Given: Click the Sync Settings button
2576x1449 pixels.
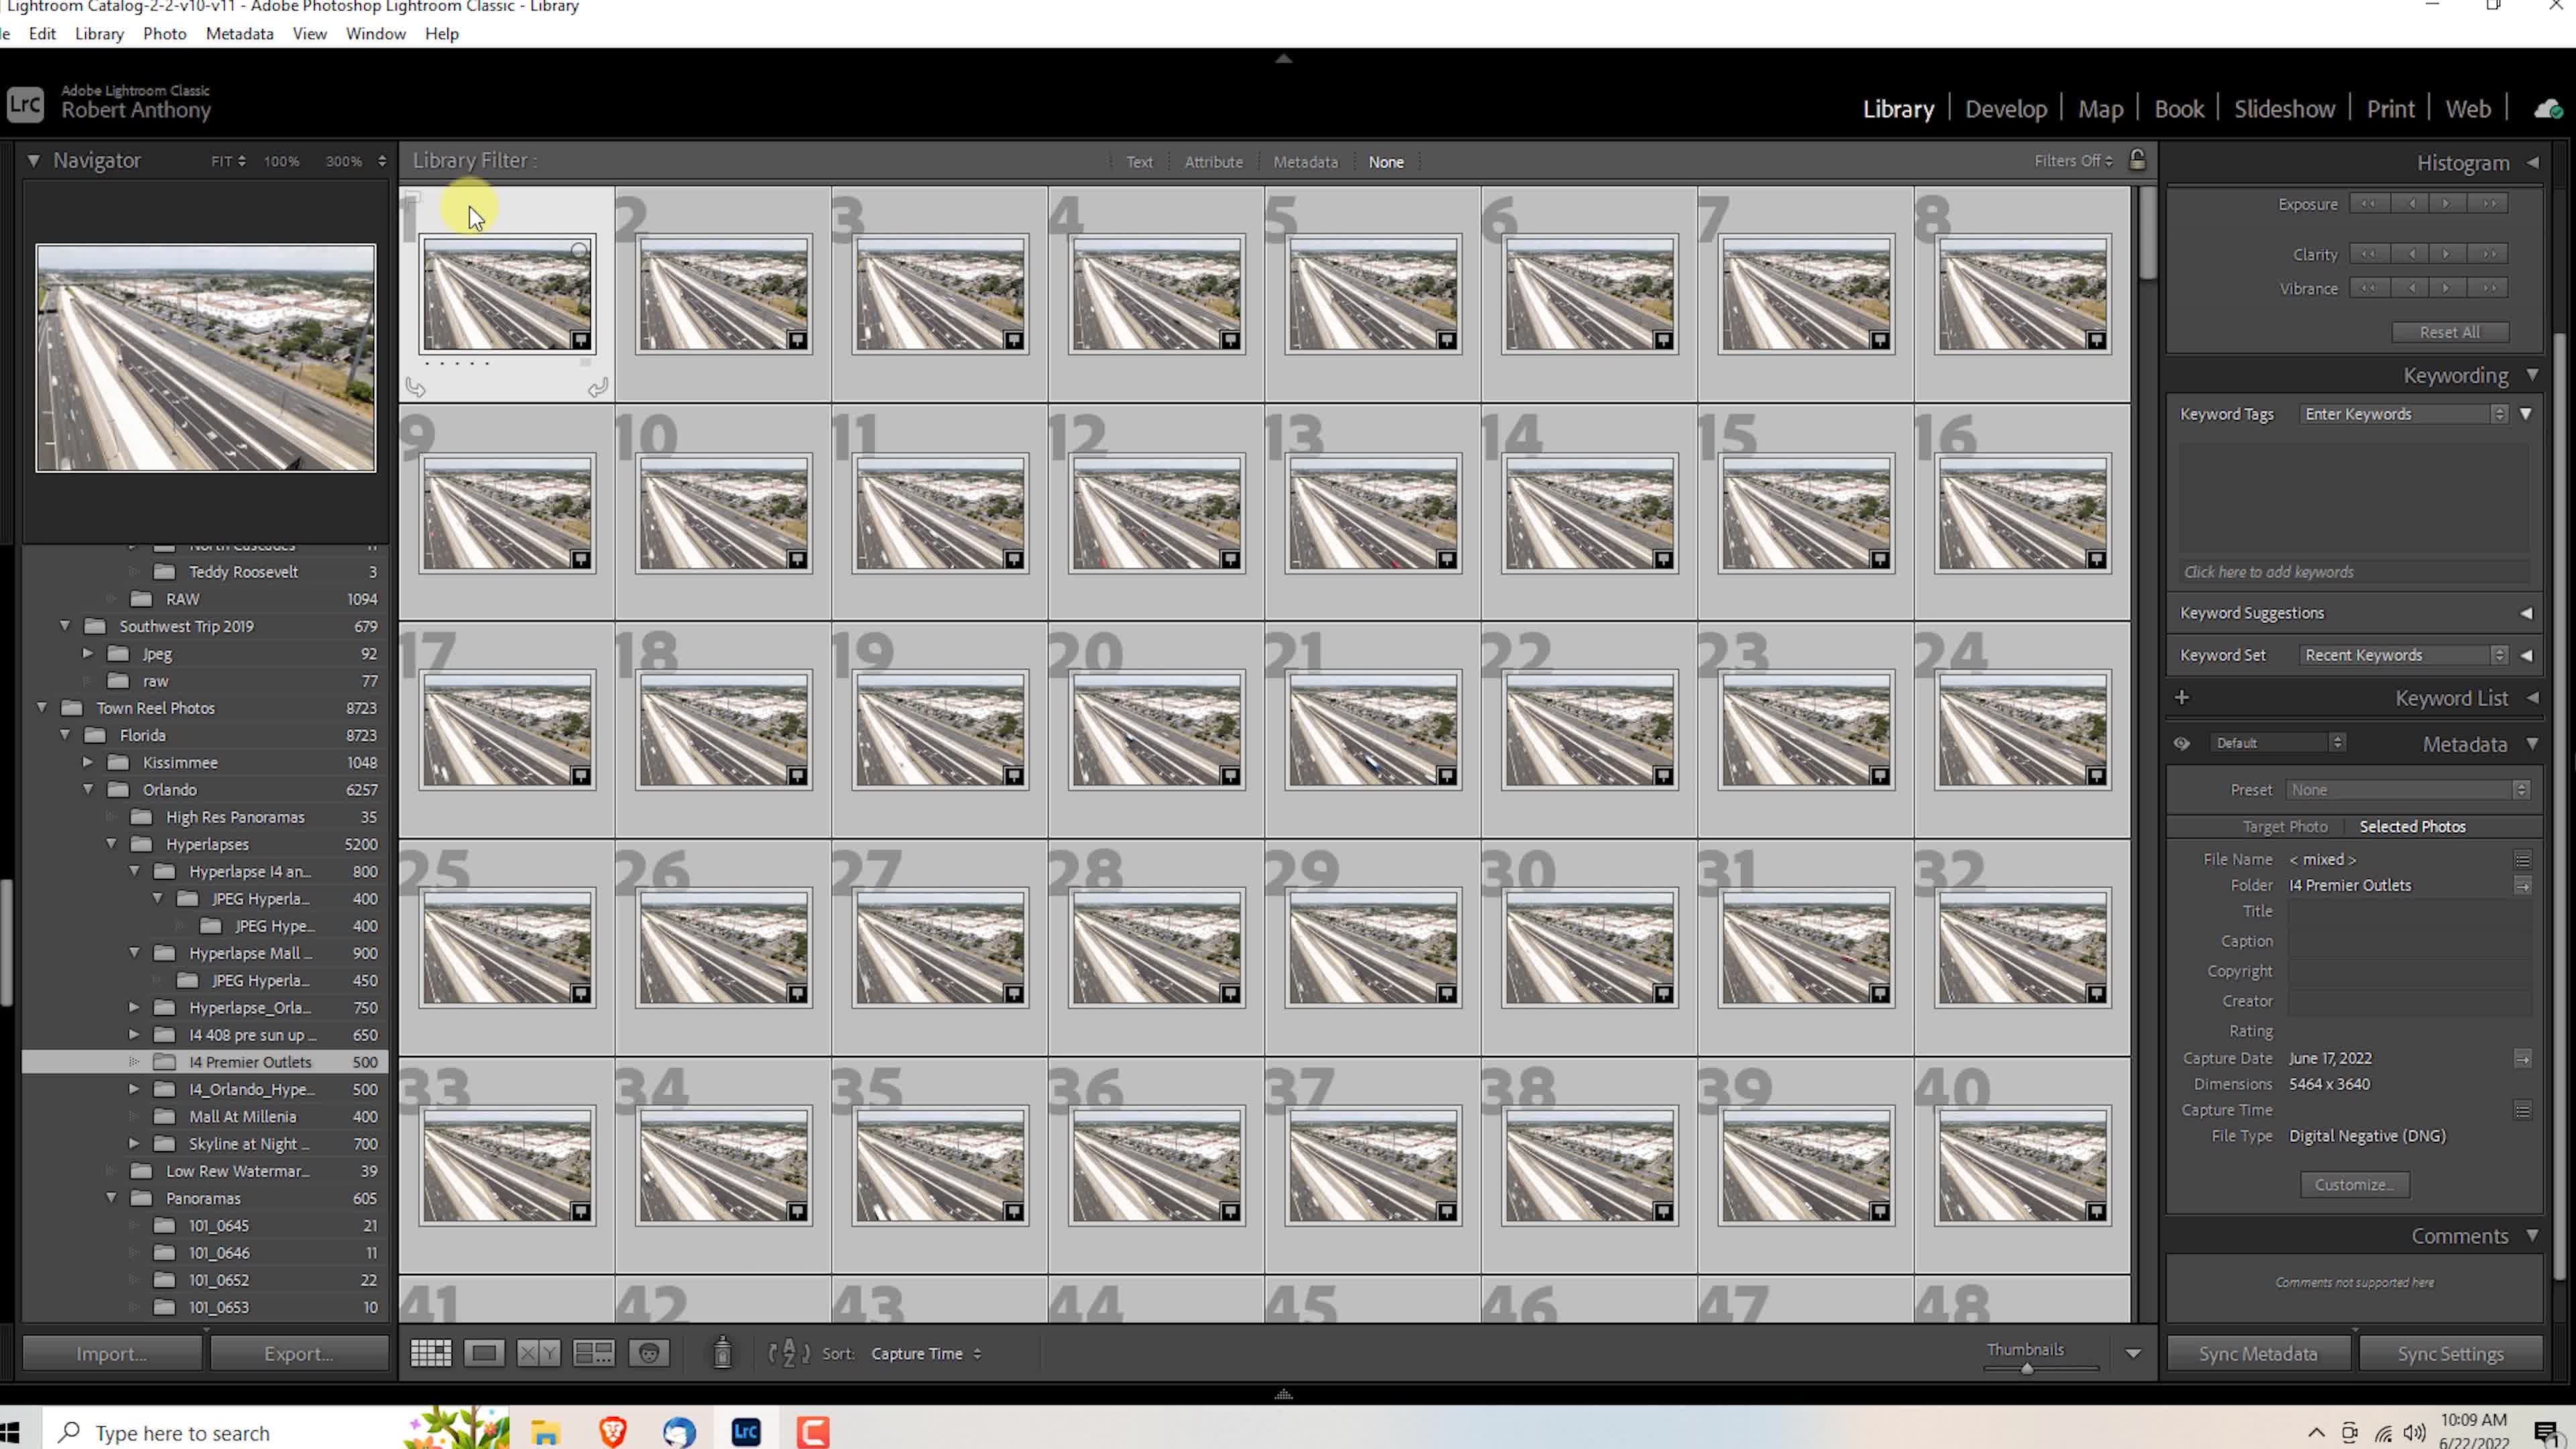Looking at the screenshot, I should 2450,1353.
